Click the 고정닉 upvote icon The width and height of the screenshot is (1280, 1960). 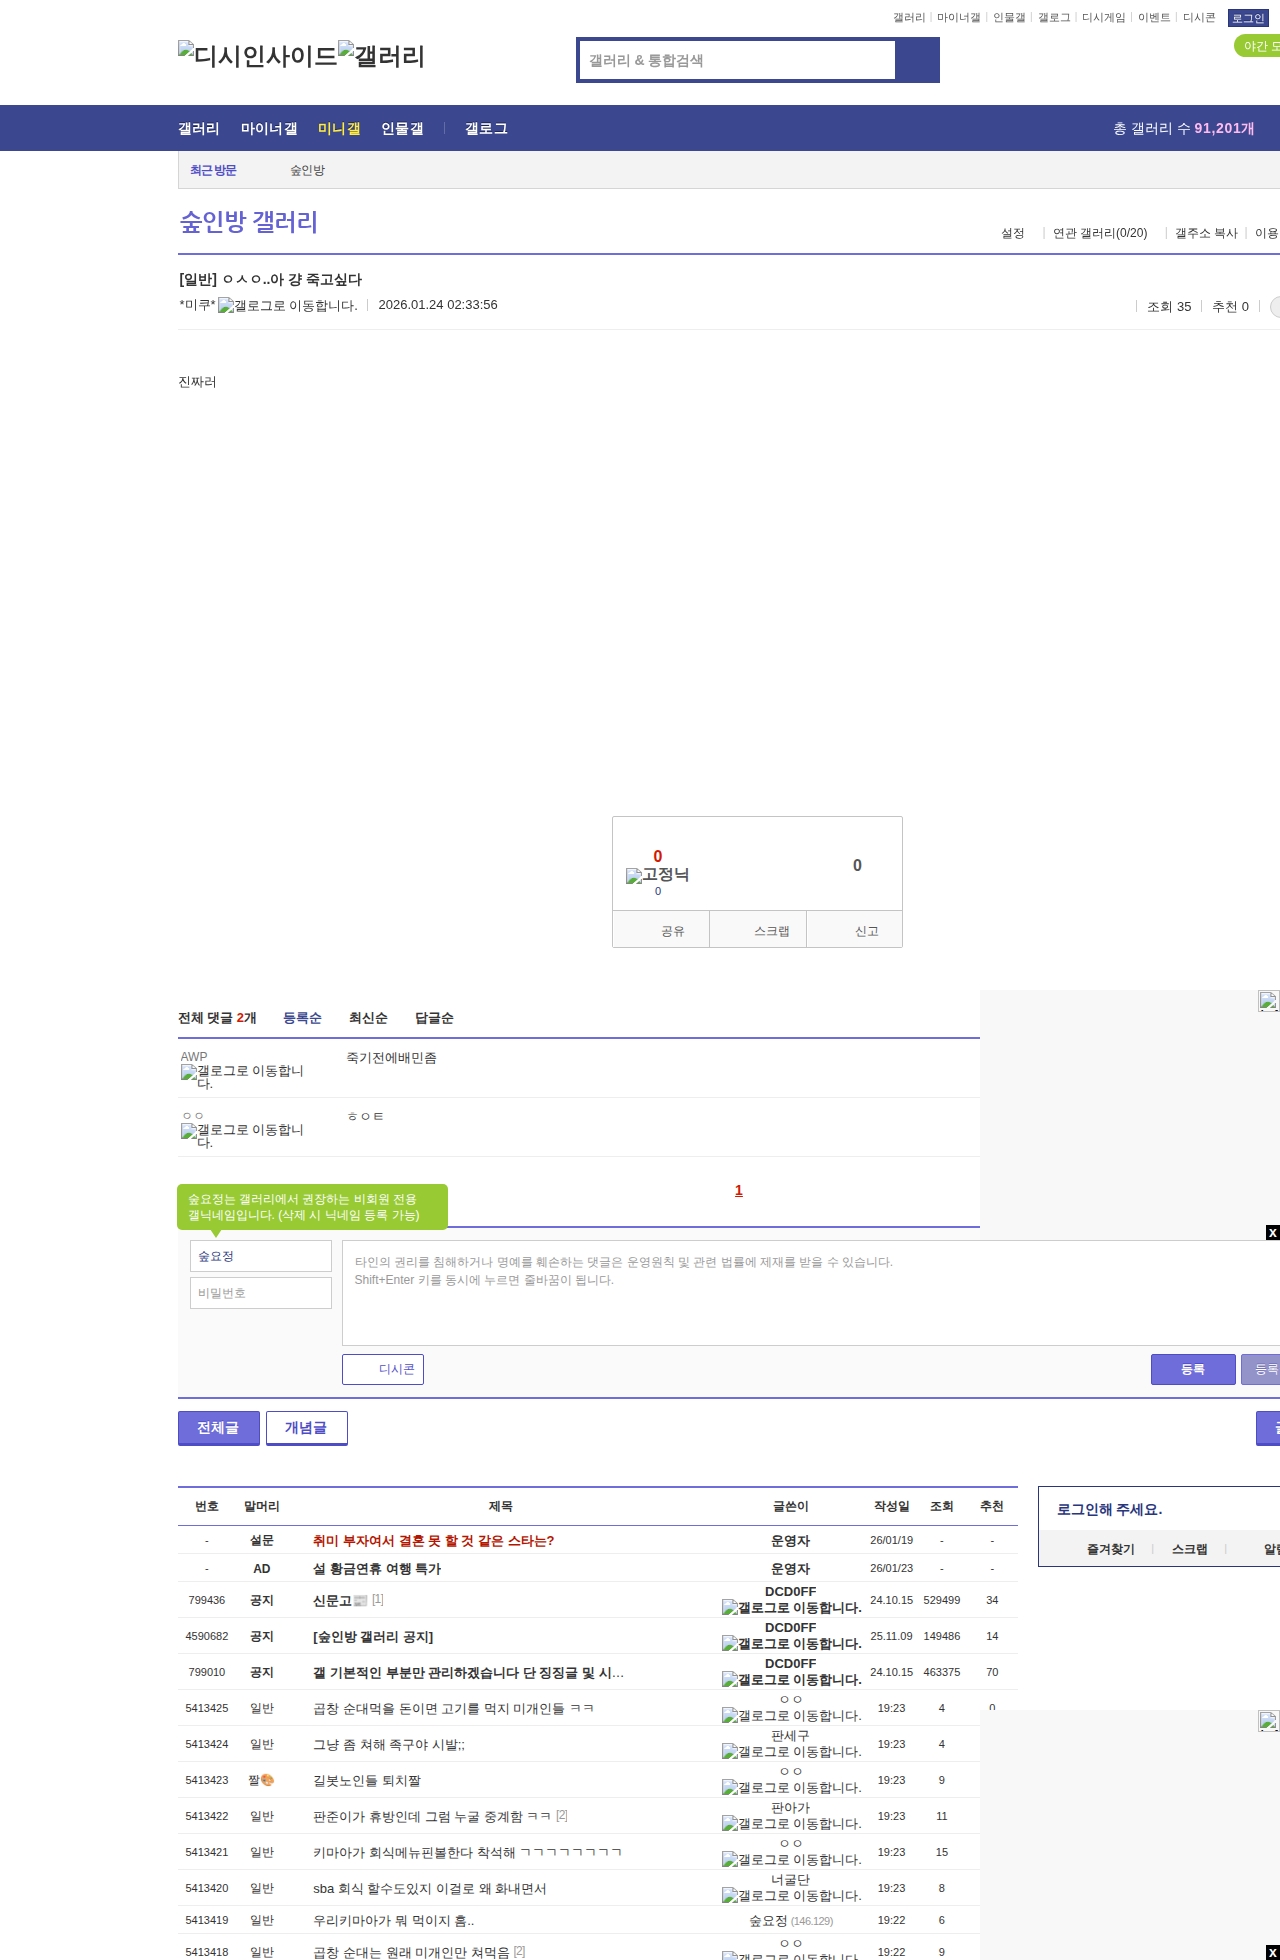(657, 875)
